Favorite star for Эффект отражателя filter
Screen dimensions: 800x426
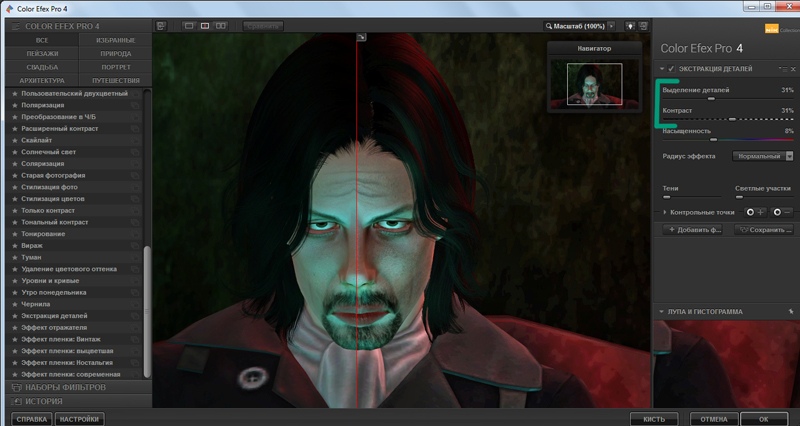coord(15,328)
